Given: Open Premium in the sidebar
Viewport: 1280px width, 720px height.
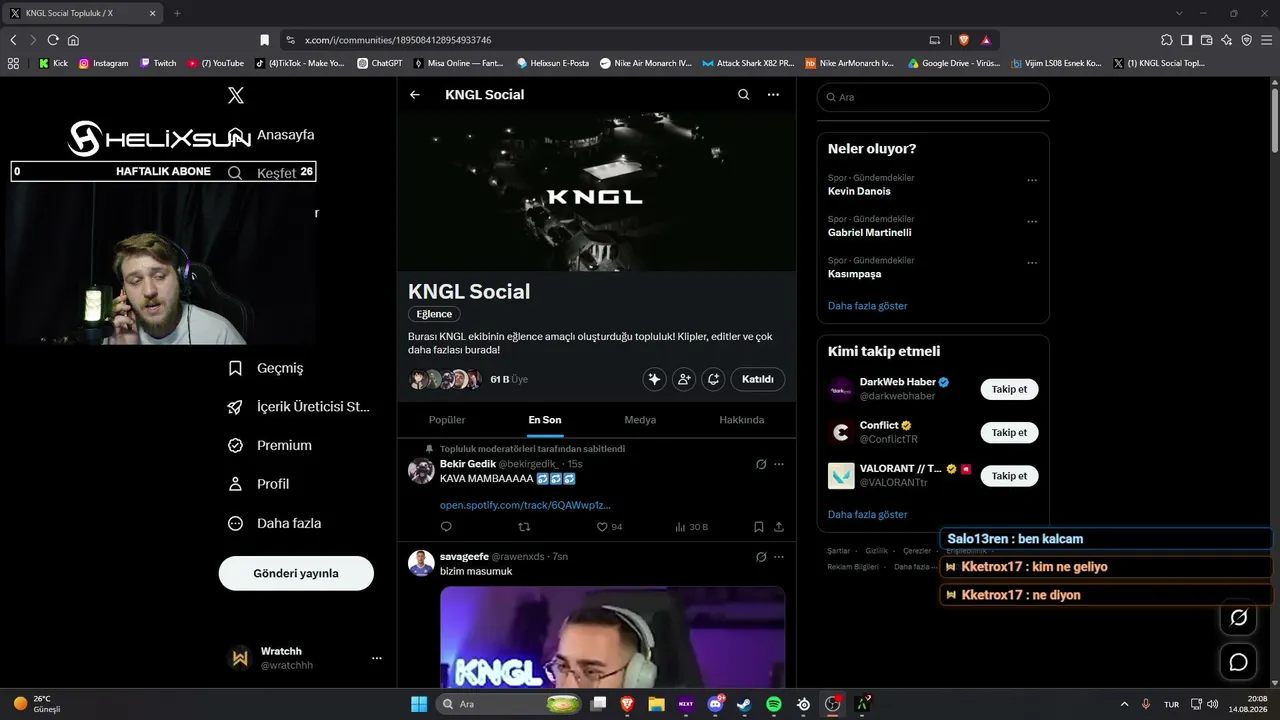Looking at the screenshot, I should [270, 445].
